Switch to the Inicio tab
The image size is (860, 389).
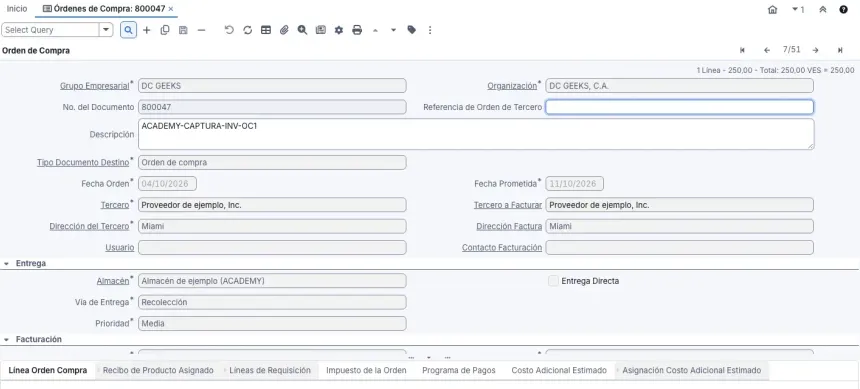click(17, 9)
